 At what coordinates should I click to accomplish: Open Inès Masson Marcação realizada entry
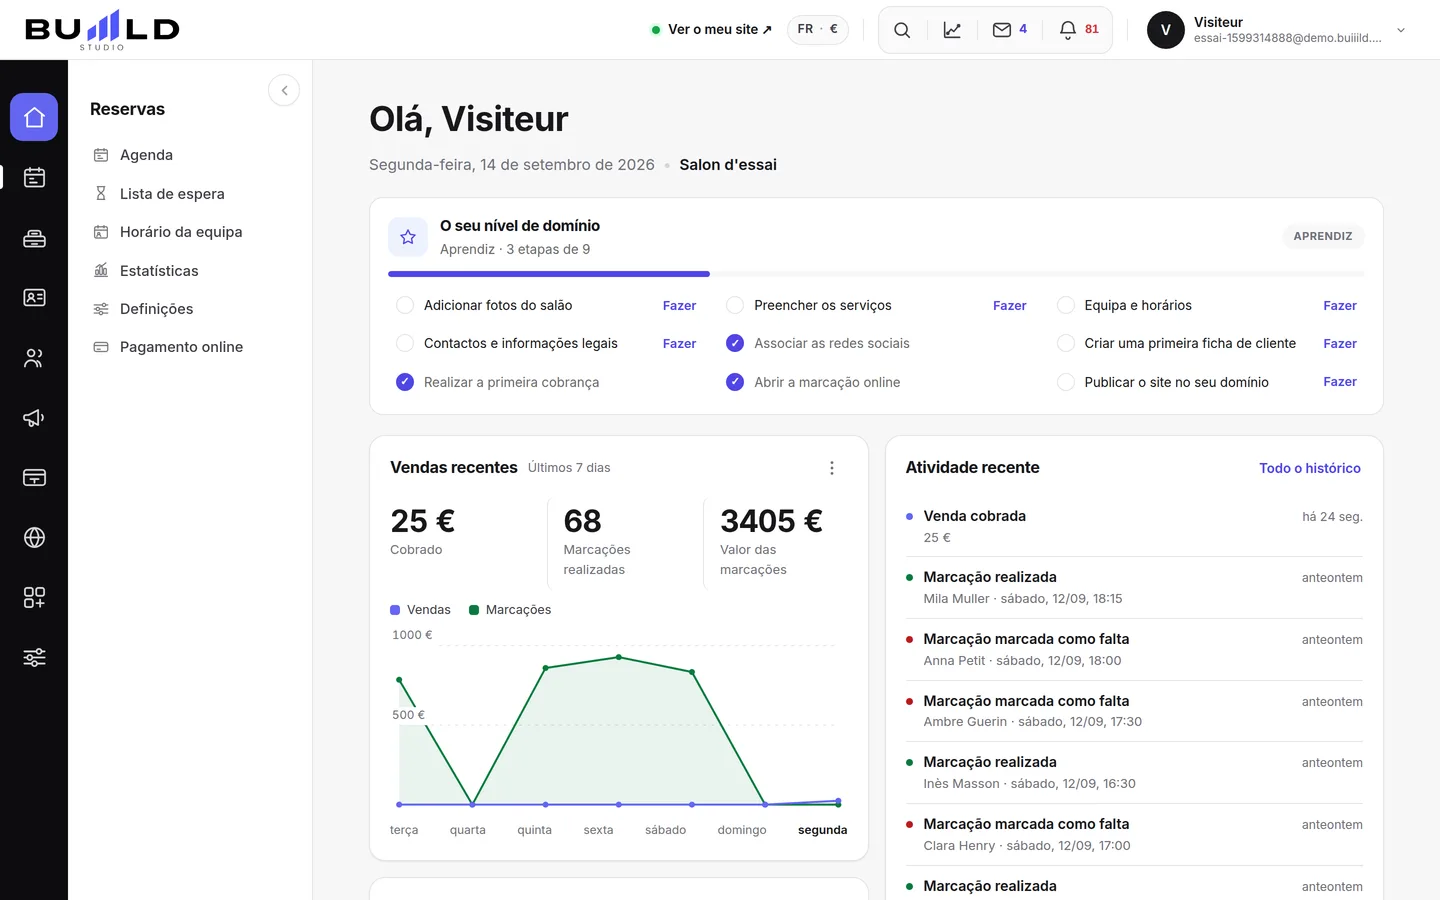pos(1134,773)
